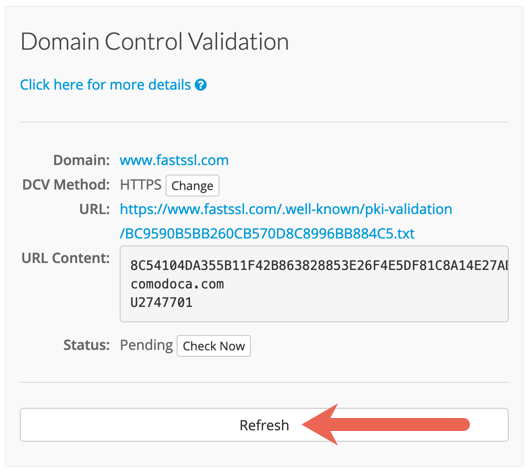Open the pki-validation URL link
Viewport: 530px width, 475px height.
tap(286, 209)
